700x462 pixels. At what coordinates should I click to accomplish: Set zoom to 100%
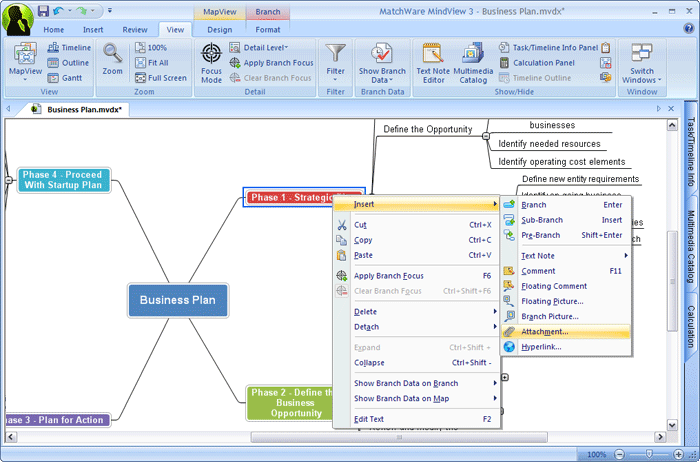pos(151,47)
